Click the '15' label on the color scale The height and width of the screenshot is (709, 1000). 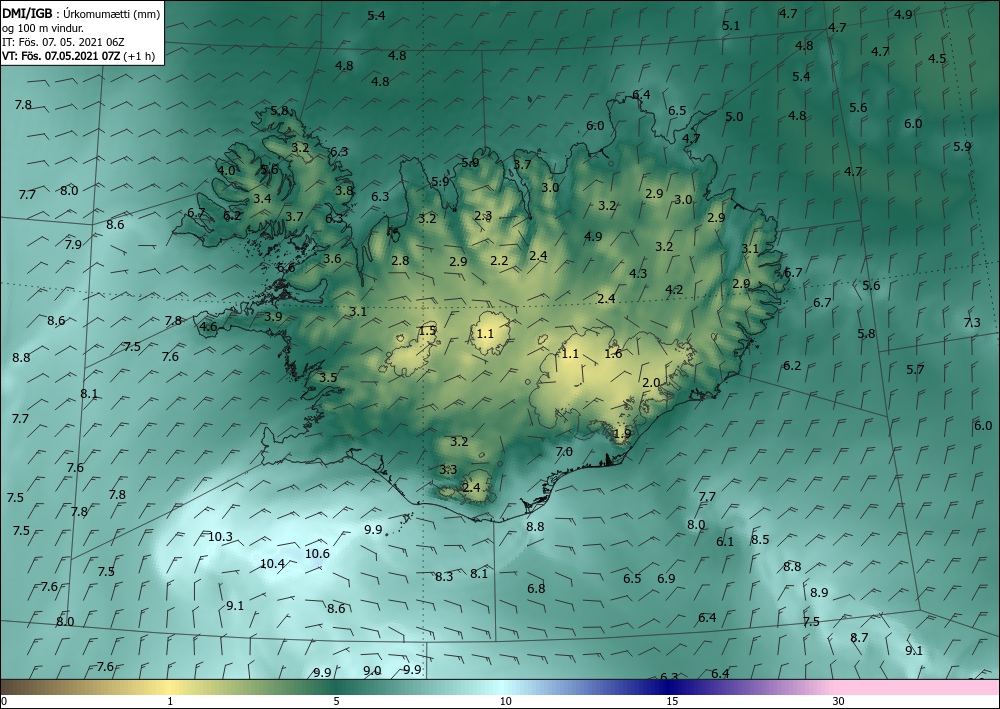[672, 702]
